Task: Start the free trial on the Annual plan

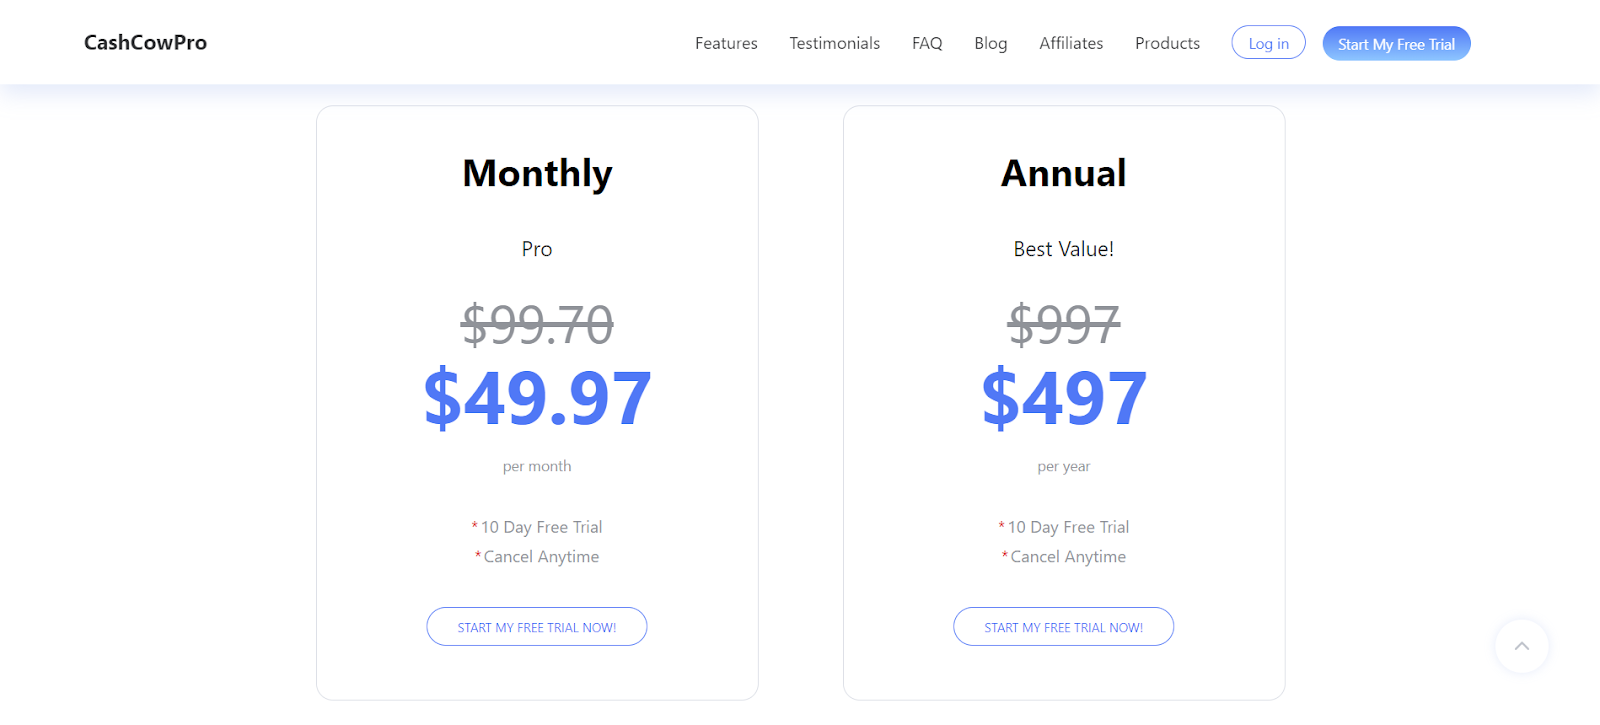Action: [x=1063, y=627]
